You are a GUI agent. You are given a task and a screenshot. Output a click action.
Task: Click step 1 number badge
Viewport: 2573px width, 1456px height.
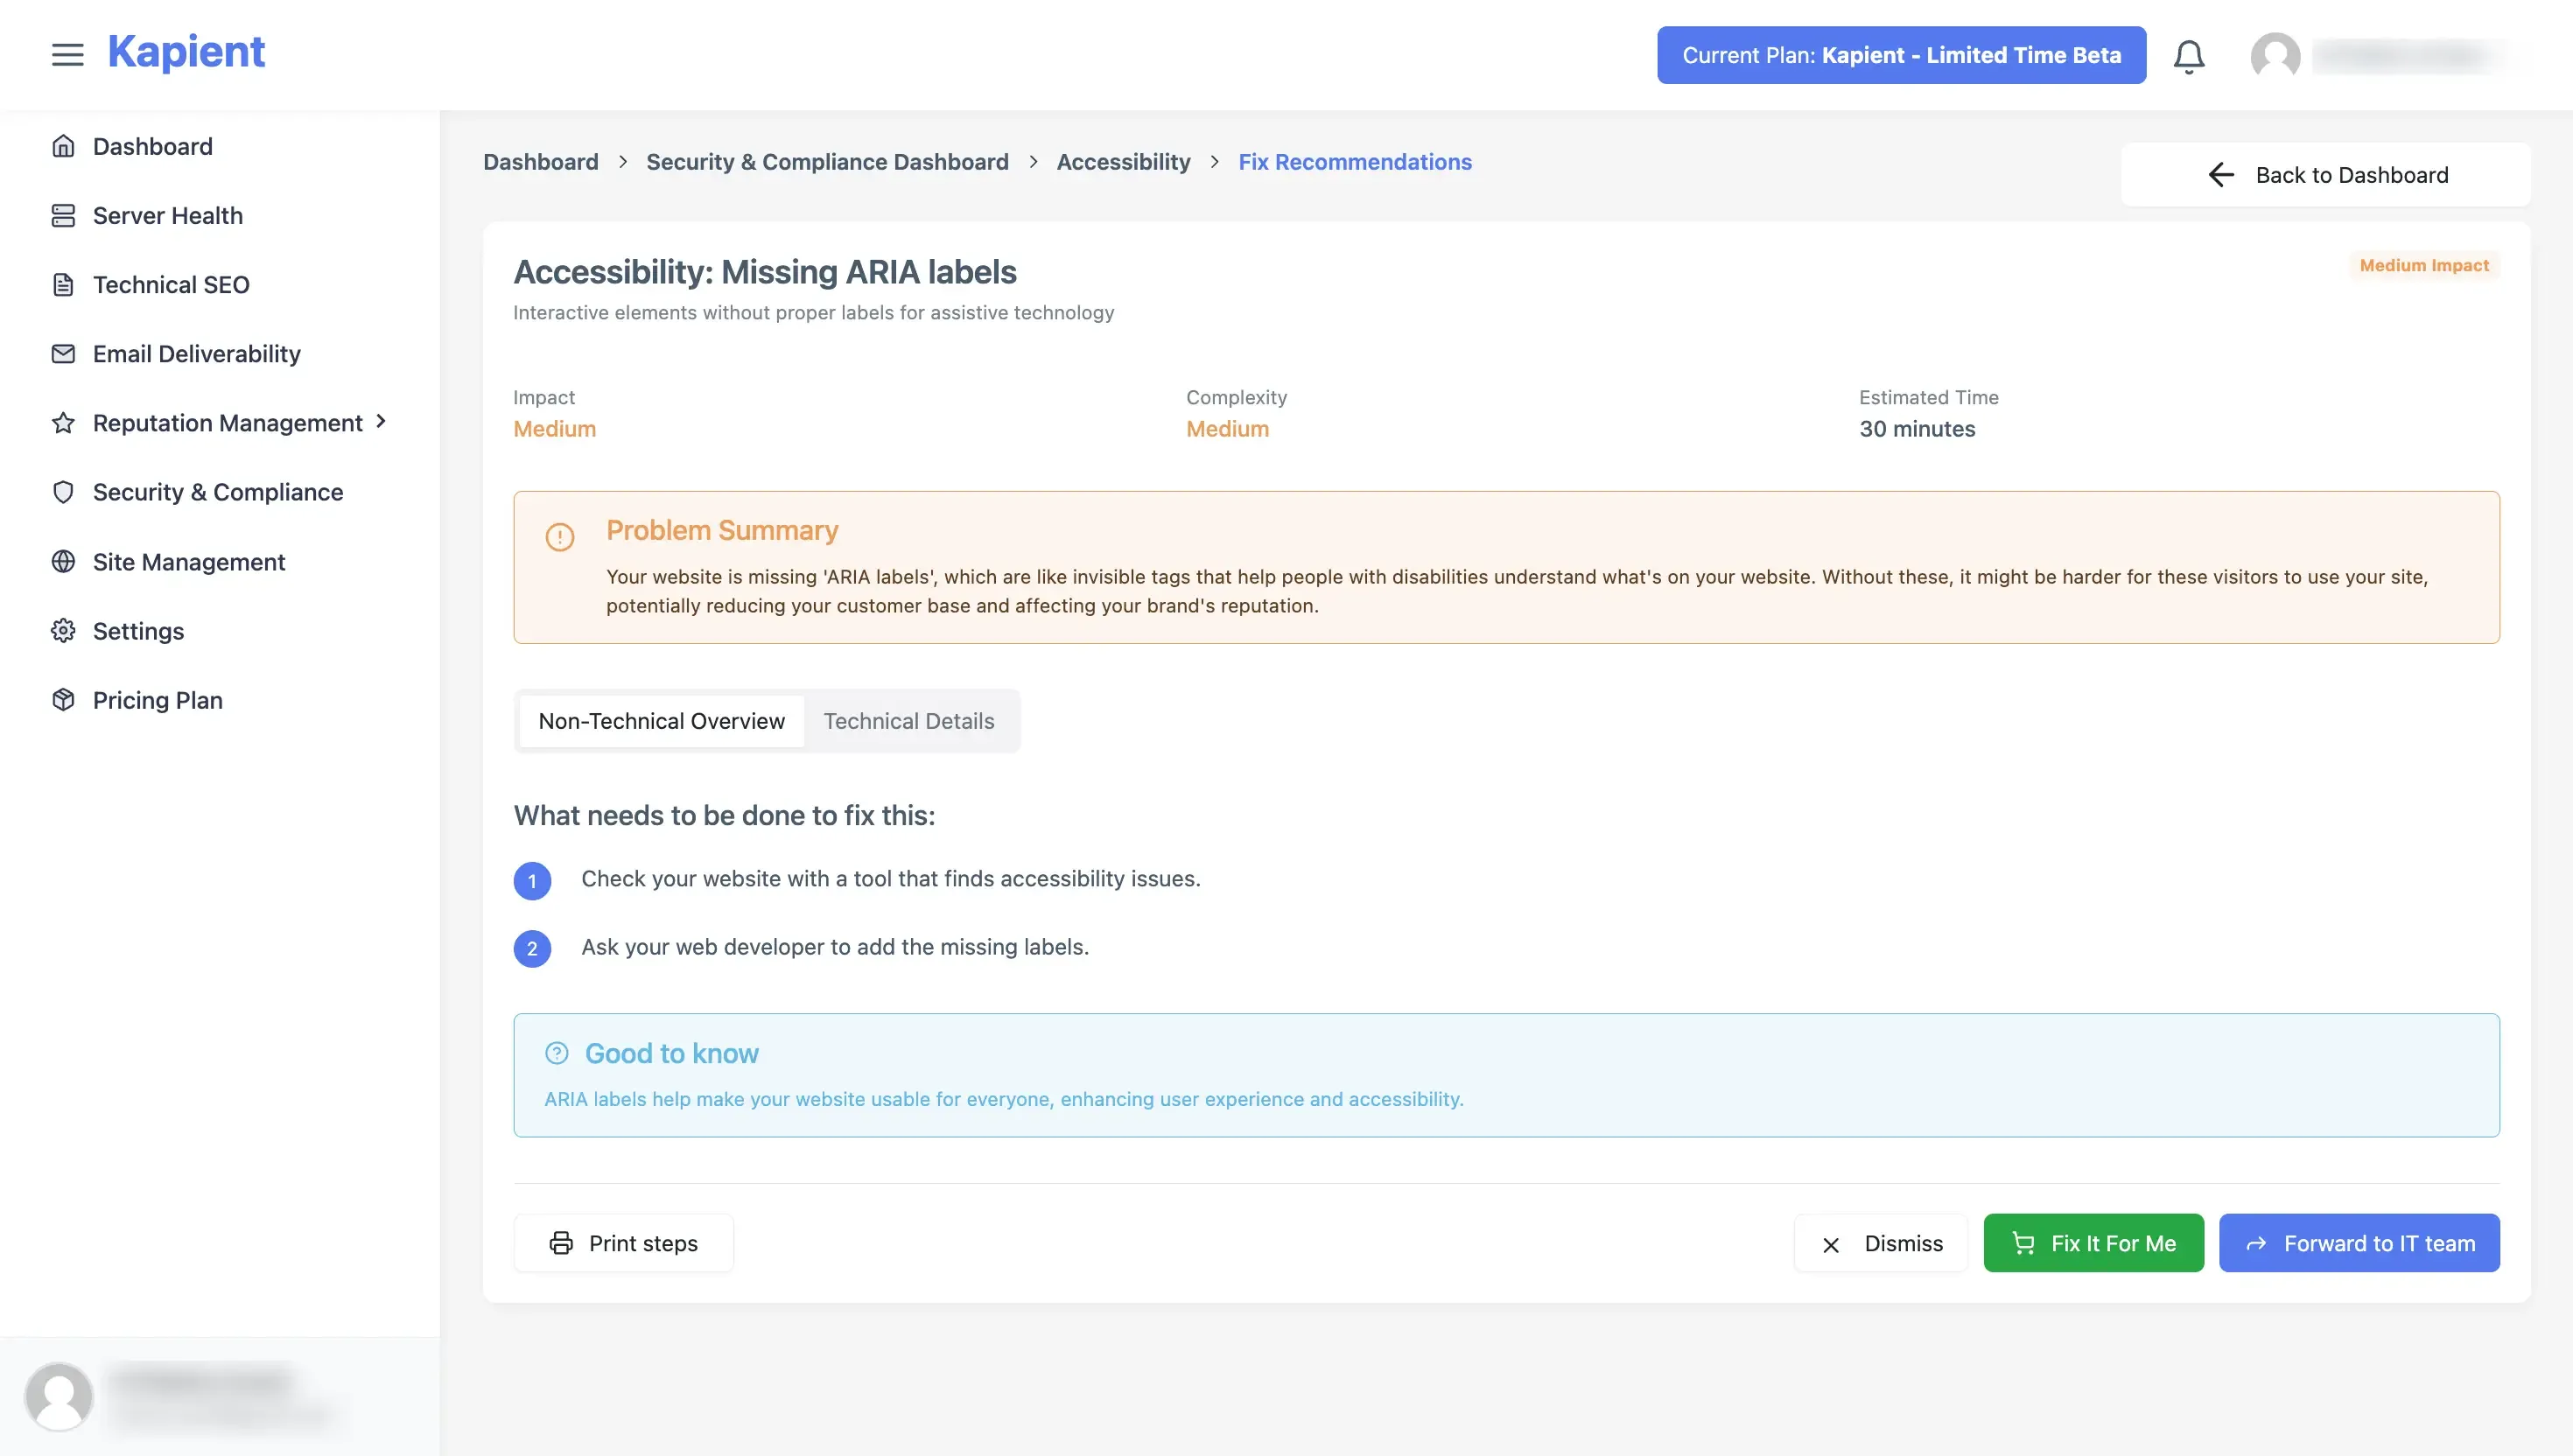point(532,880)
